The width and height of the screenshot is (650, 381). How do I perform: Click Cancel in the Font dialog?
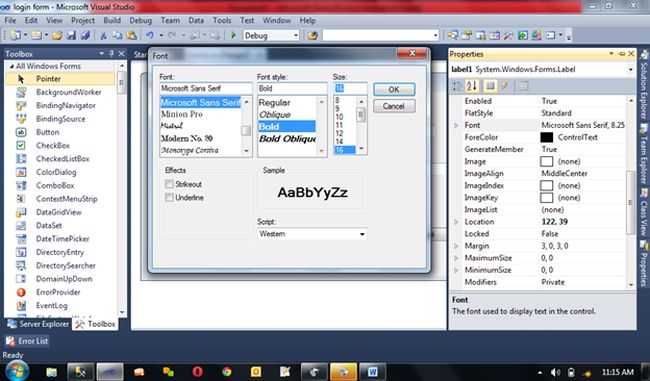point(394,106)
